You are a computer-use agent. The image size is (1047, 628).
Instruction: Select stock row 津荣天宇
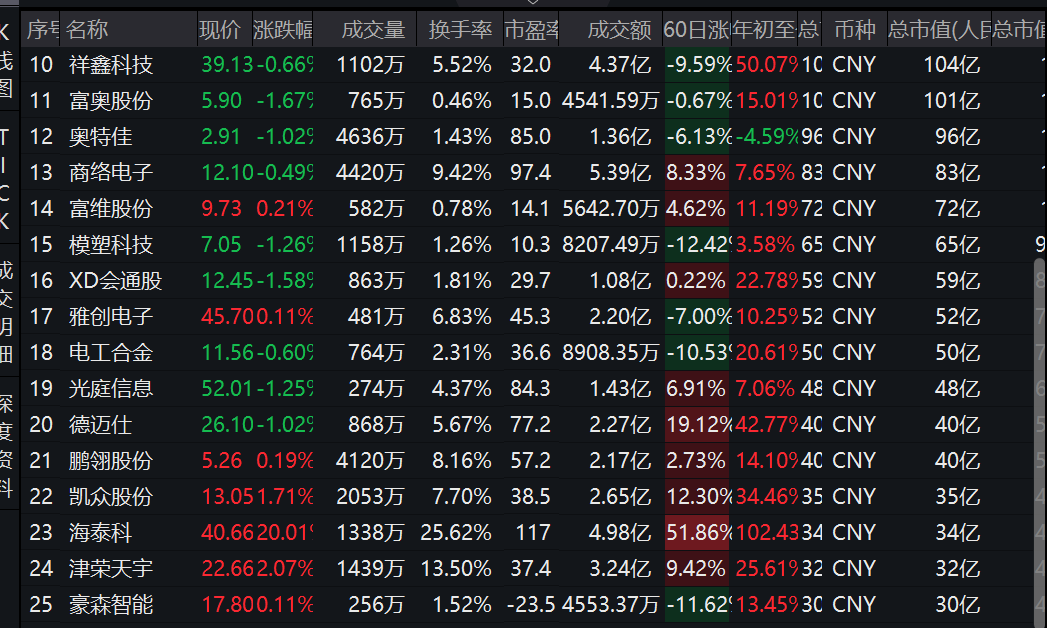point(534,569)
